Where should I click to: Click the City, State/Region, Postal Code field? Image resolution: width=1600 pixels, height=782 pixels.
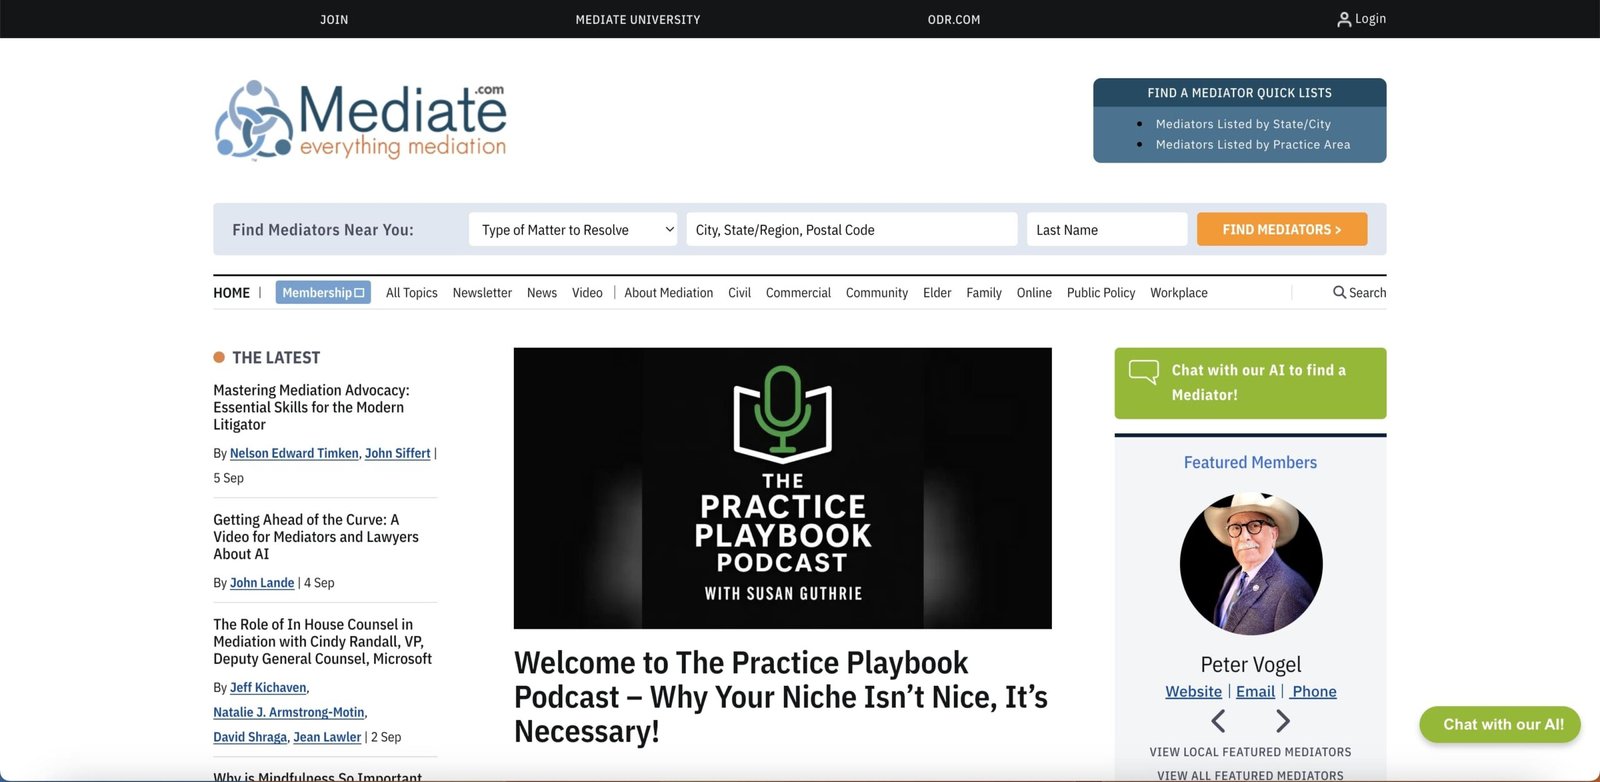(x=851, y=230)
